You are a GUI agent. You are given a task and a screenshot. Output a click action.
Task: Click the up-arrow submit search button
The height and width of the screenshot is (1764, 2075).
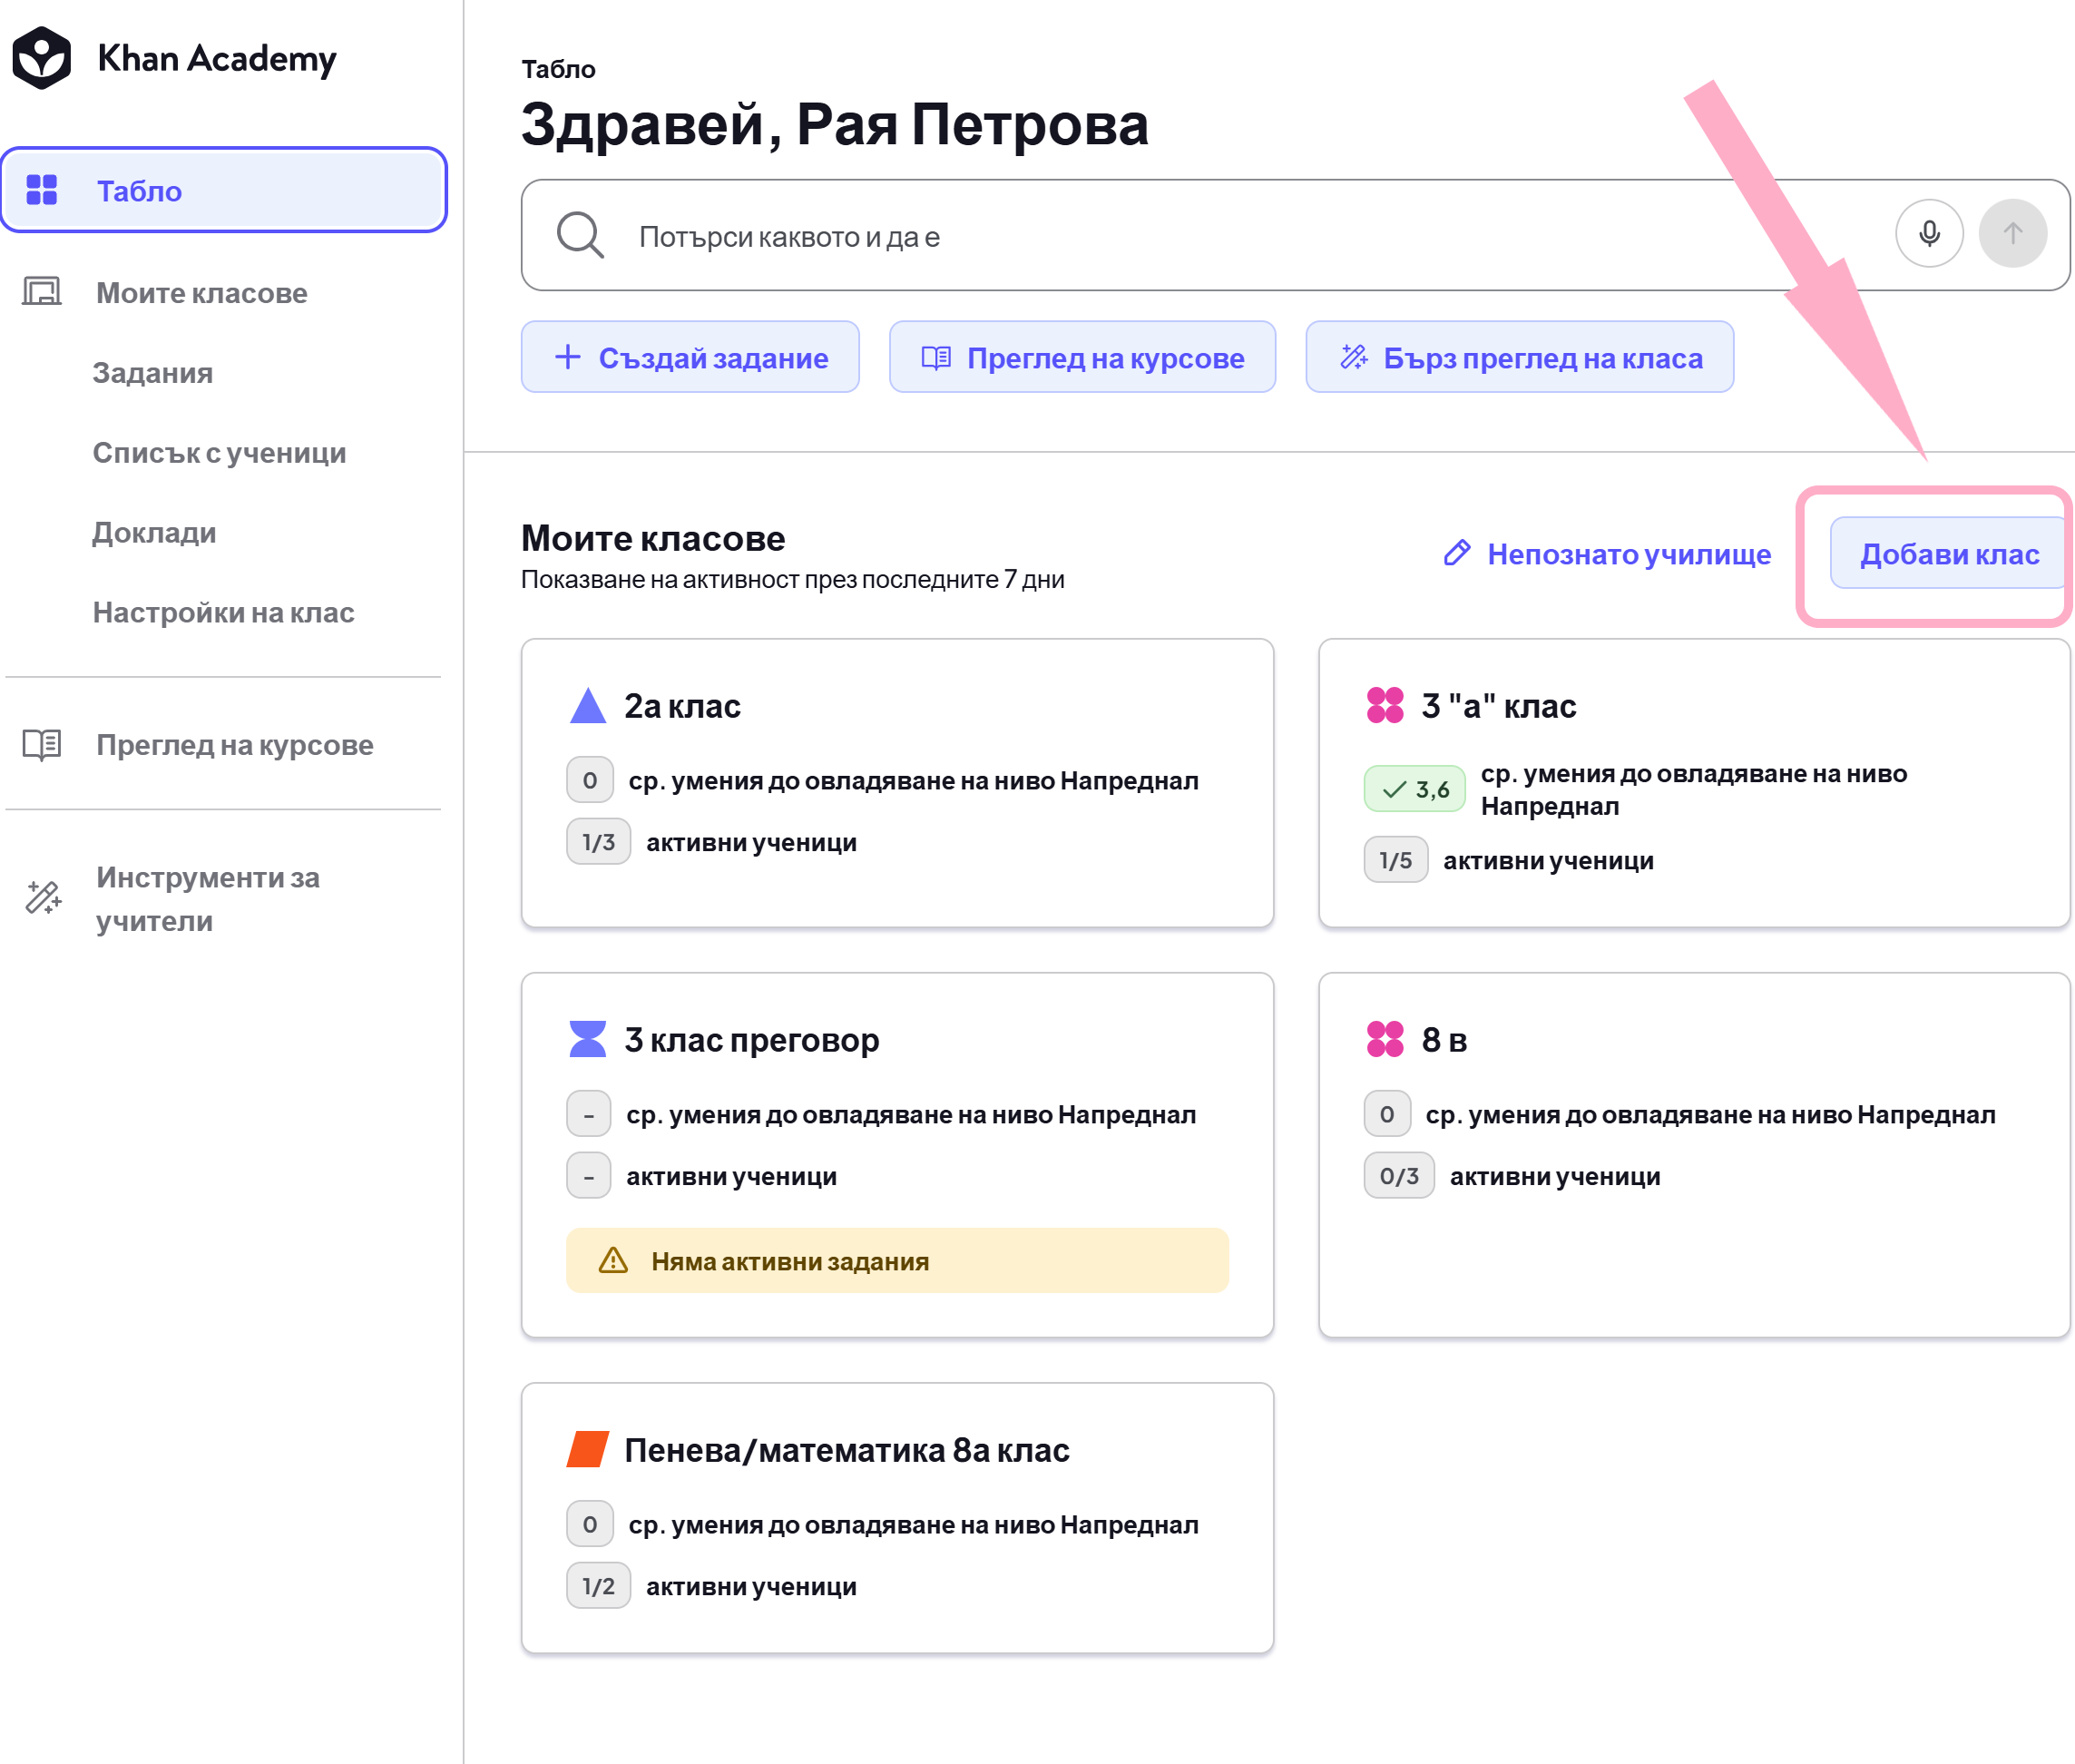[2013, 234]
